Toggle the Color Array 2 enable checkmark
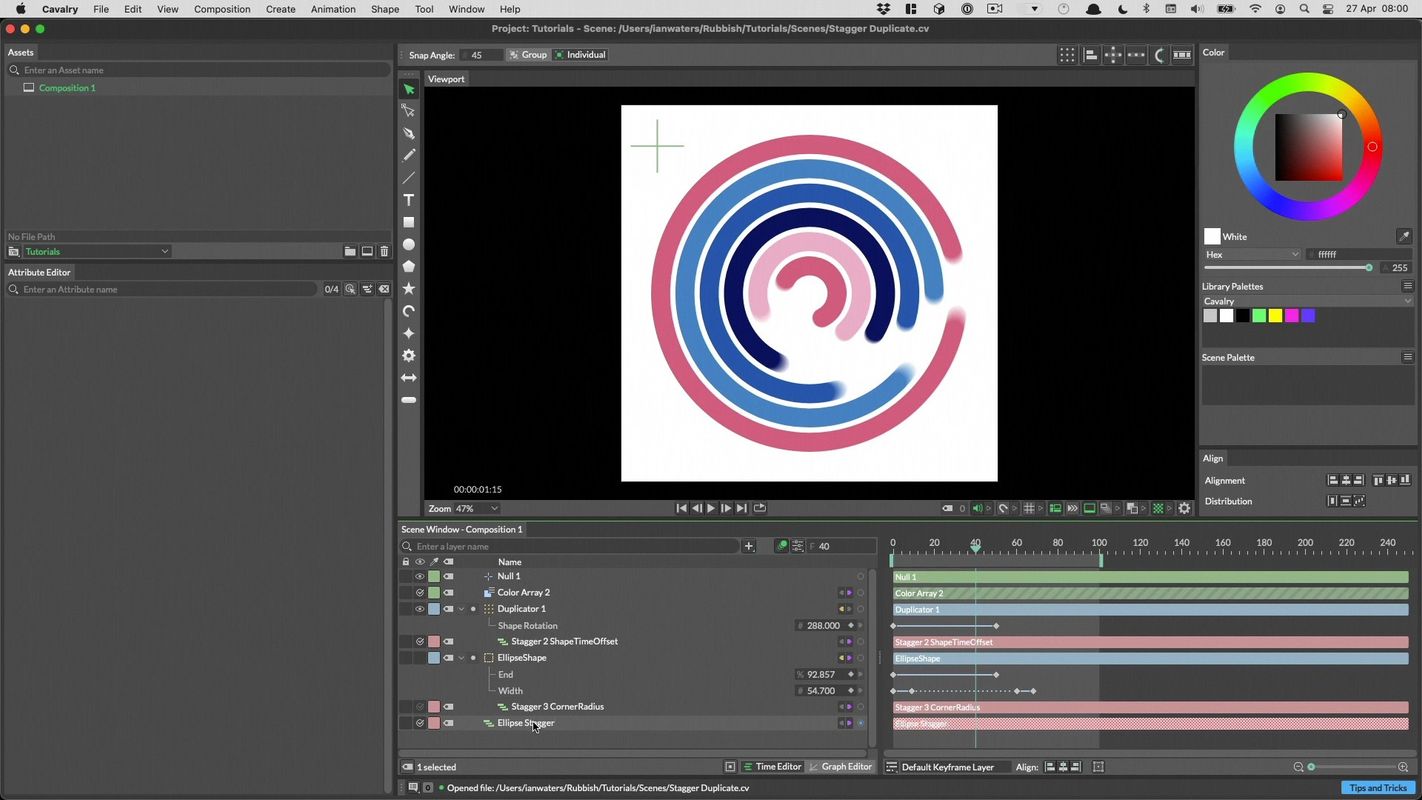1422x800 pixels. pyautogui.click(x=420, y=593)
